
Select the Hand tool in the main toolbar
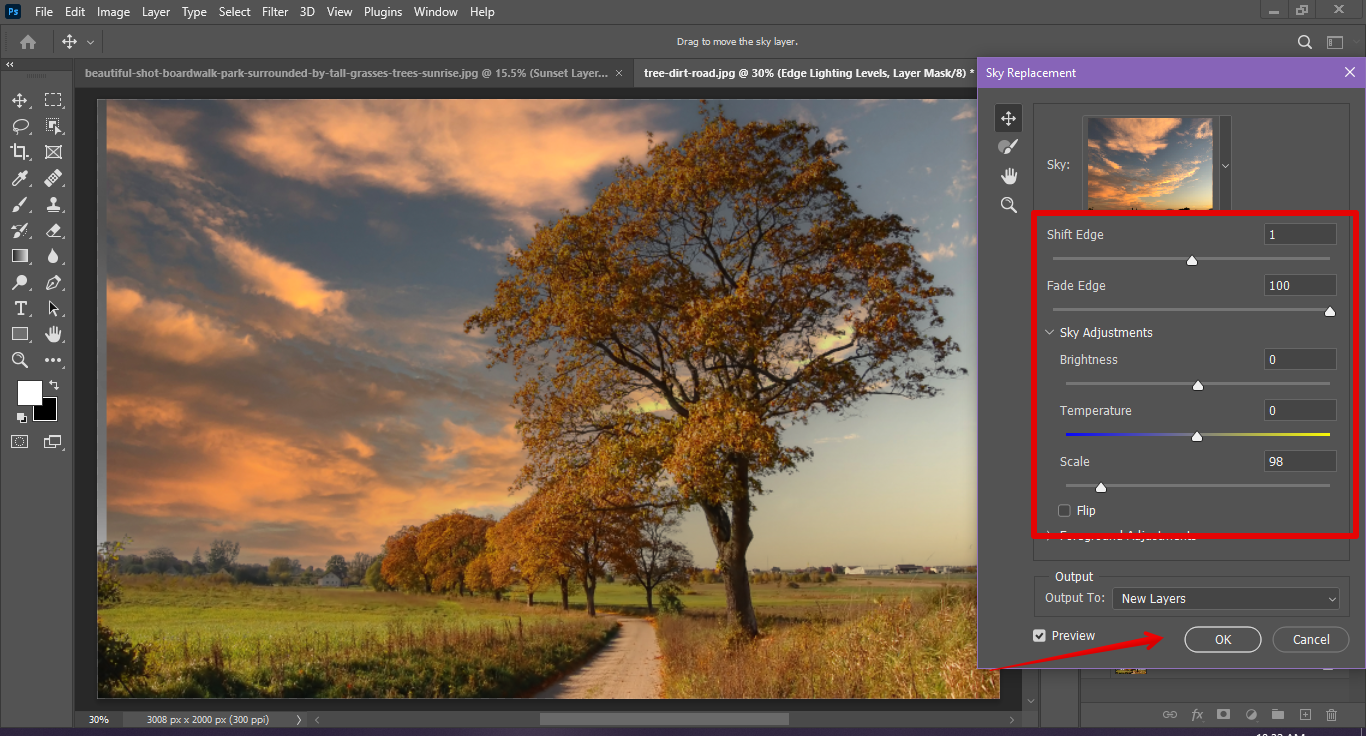[53, 334]
